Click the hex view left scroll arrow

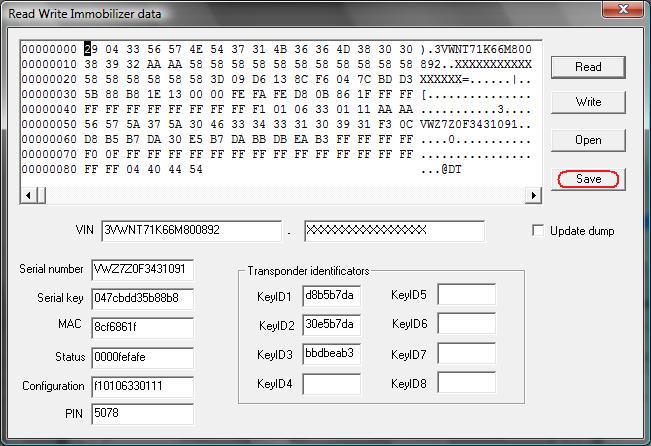(28, 195)
